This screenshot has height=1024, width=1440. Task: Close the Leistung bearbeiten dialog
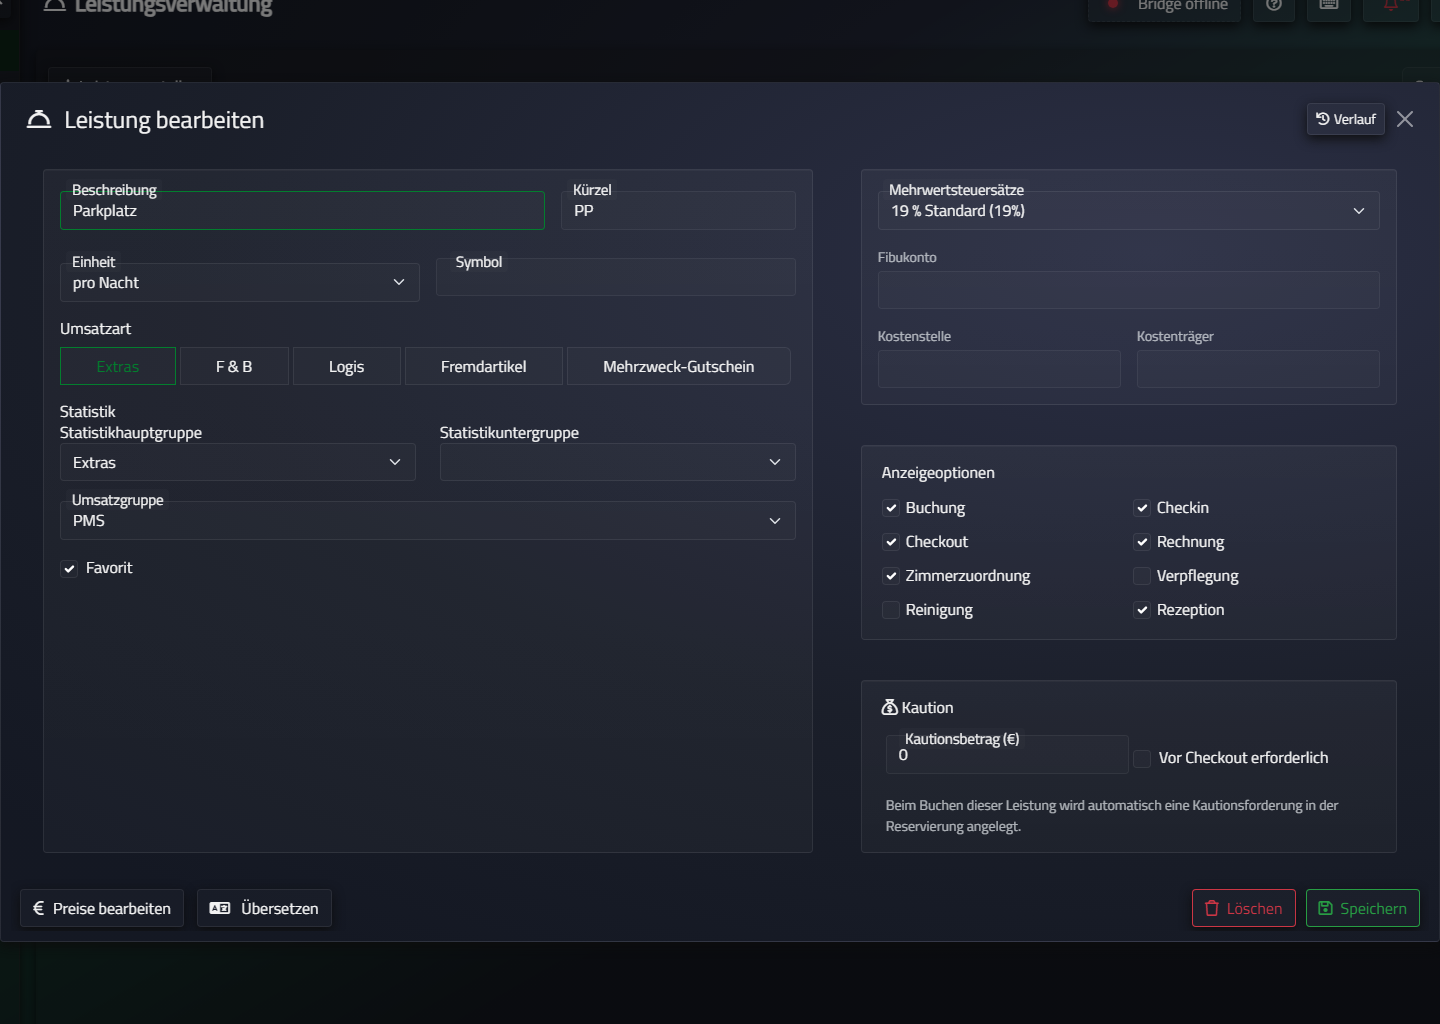[x=1405, y=119]
